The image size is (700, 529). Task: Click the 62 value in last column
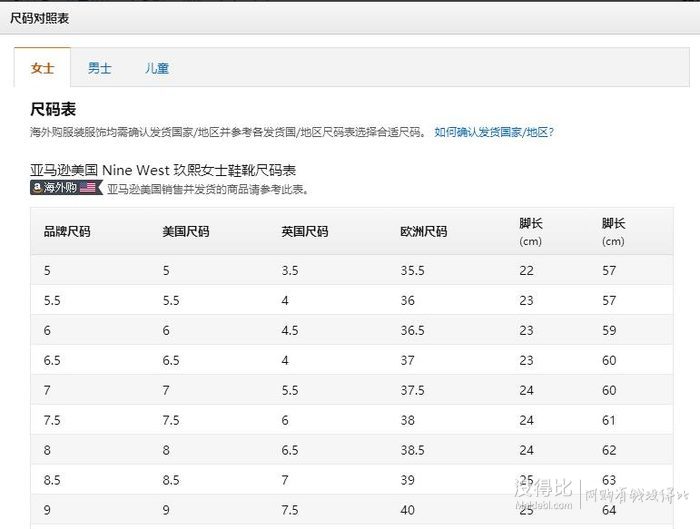tap(609, 450)
